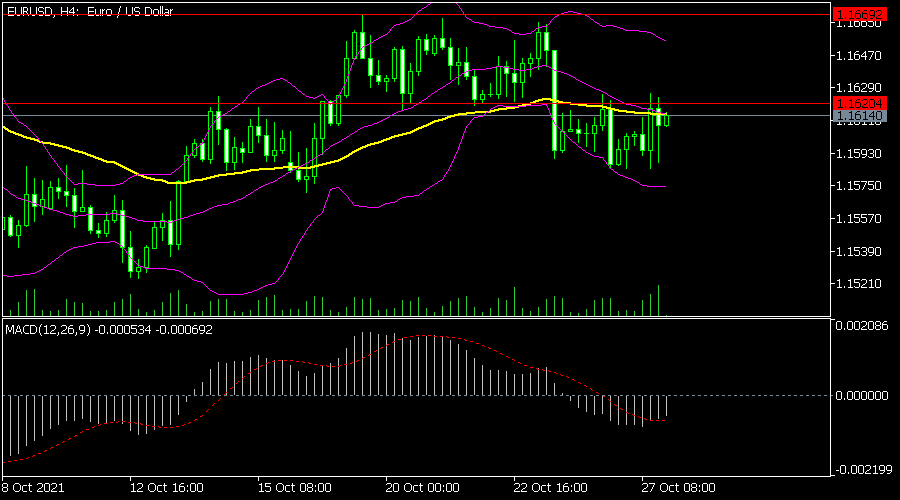Click the current price label 1.16140
Screen dimensions: 900x500
(859, 115)
